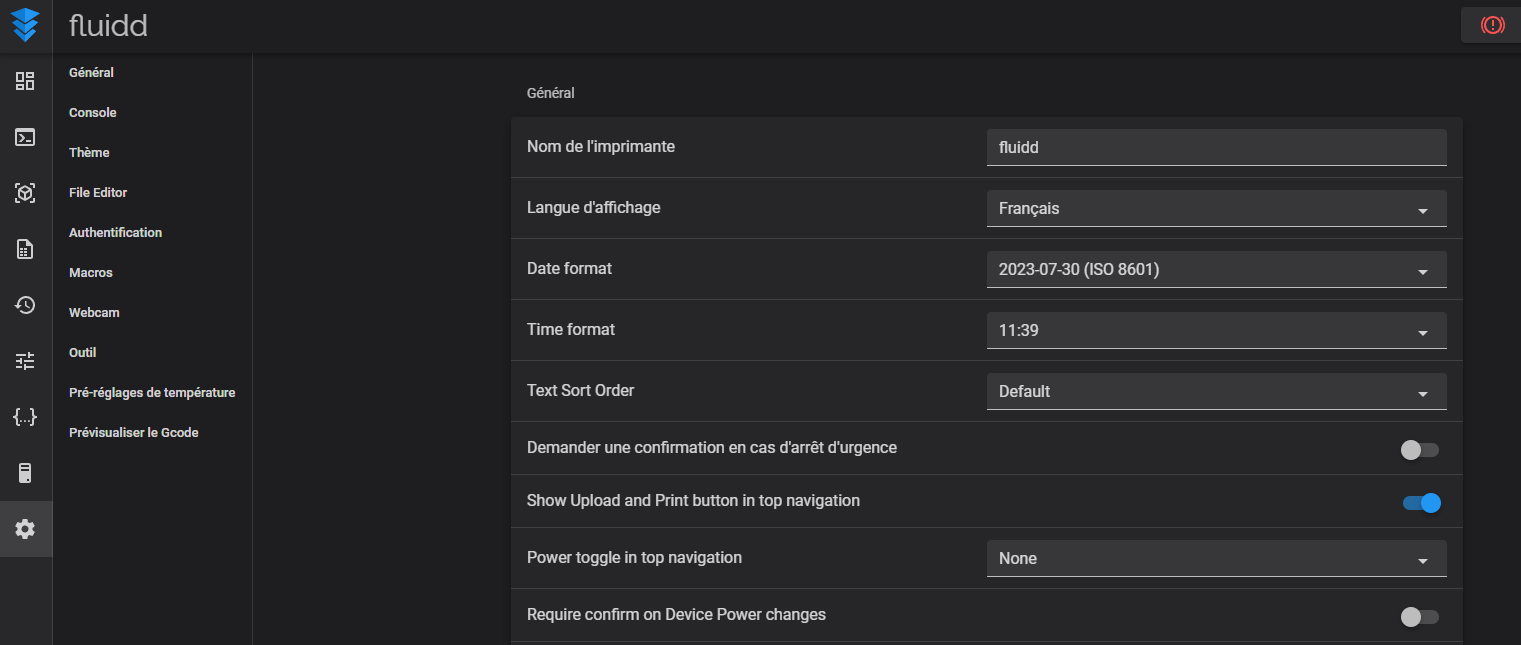This screenshot has height=645, width=1521.
Task: Go to the Thème settings section
Action: (89, 153)
